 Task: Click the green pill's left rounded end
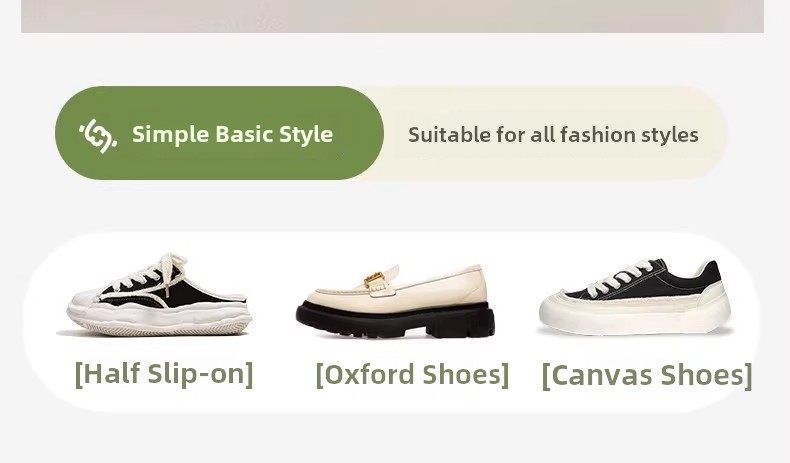tap(70, 134)
